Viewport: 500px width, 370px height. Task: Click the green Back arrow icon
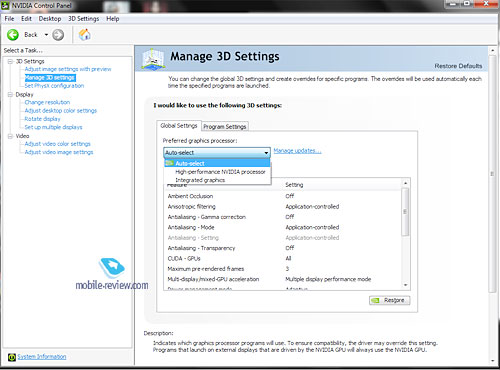click(13, 35)
